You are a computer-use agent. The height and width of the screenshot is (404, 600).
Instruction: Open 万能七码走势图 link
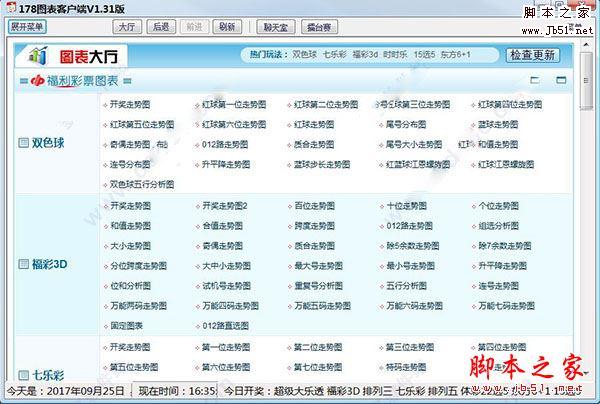click(x=506, y=306)
